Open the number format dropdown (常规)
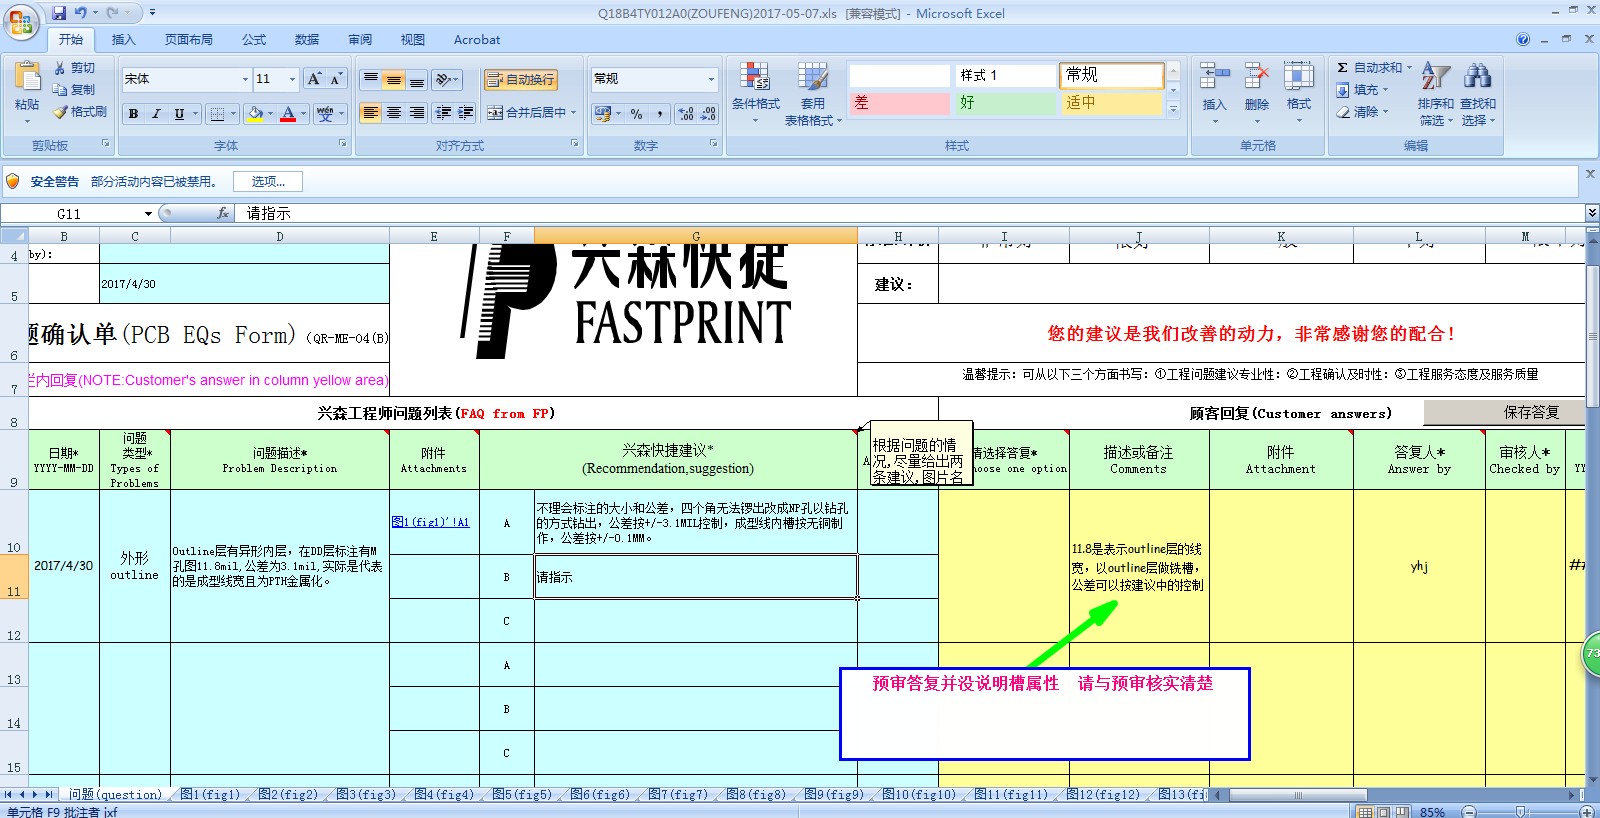 coord(711,79)
